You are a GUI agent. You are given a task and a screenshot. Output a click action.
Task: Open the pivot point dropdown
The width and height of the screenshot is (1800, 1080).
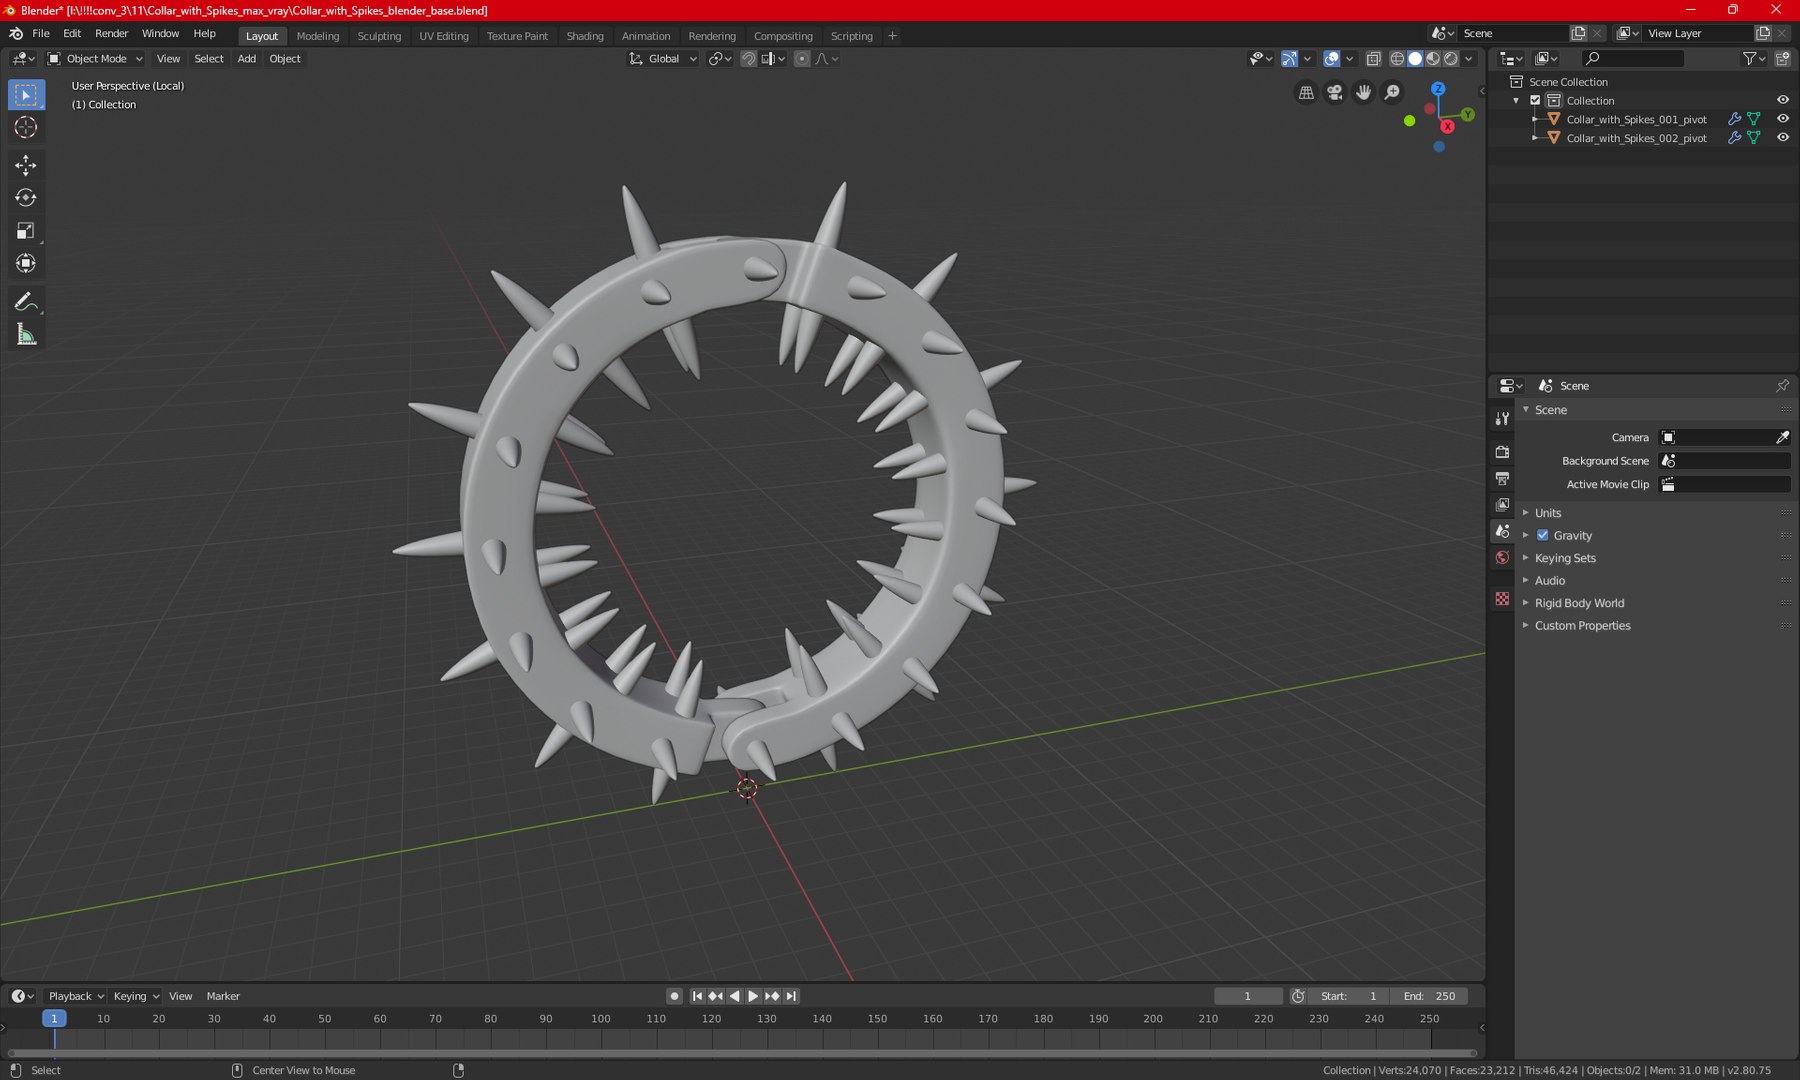[720, 59]
